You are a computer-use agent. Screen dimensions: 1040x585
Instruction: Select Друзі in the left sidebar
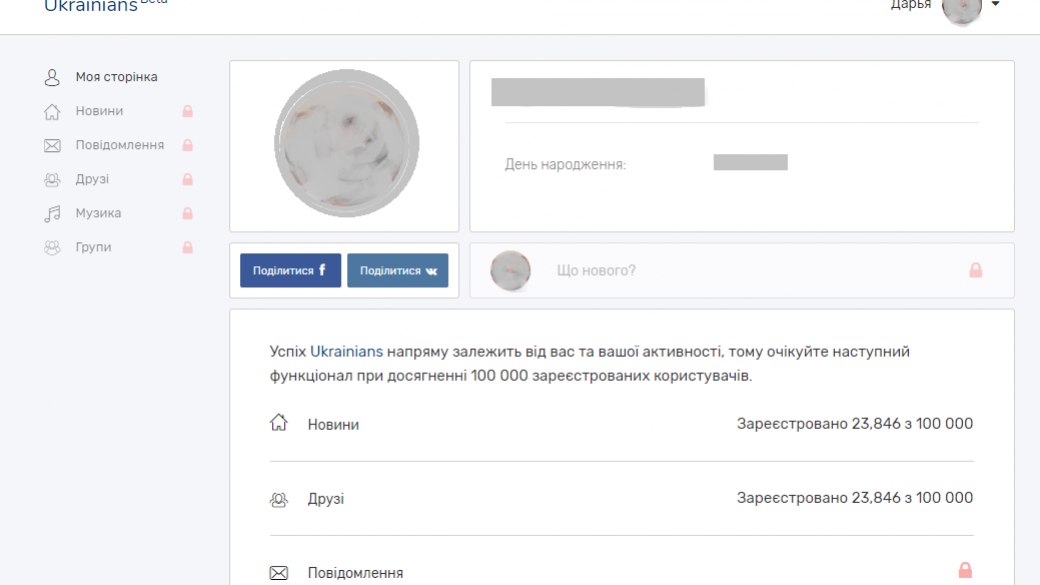[92, 179]
